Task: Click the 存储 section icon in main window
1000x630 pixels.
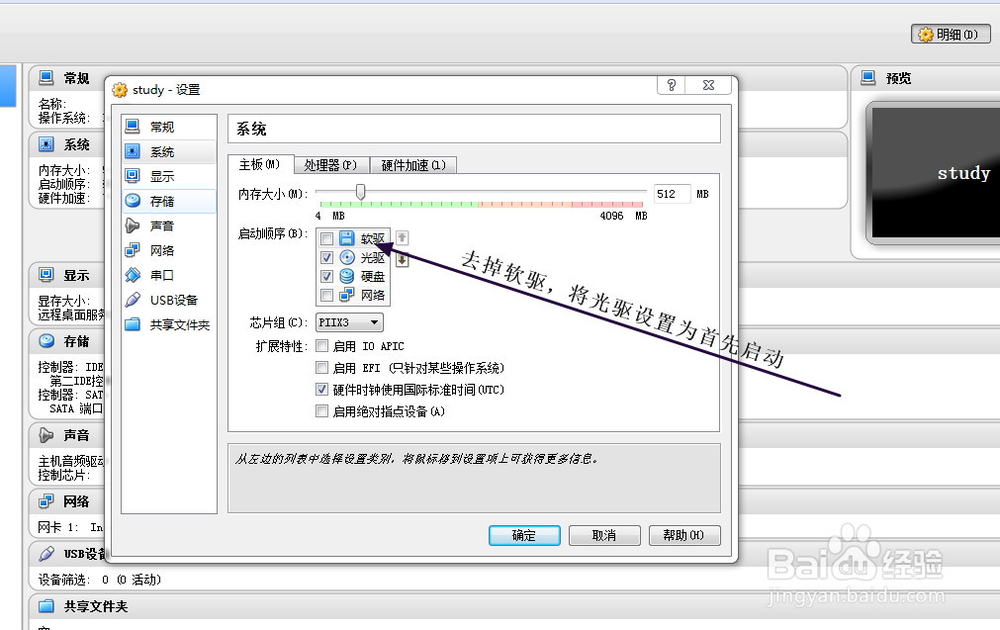Action: (46, 341)
